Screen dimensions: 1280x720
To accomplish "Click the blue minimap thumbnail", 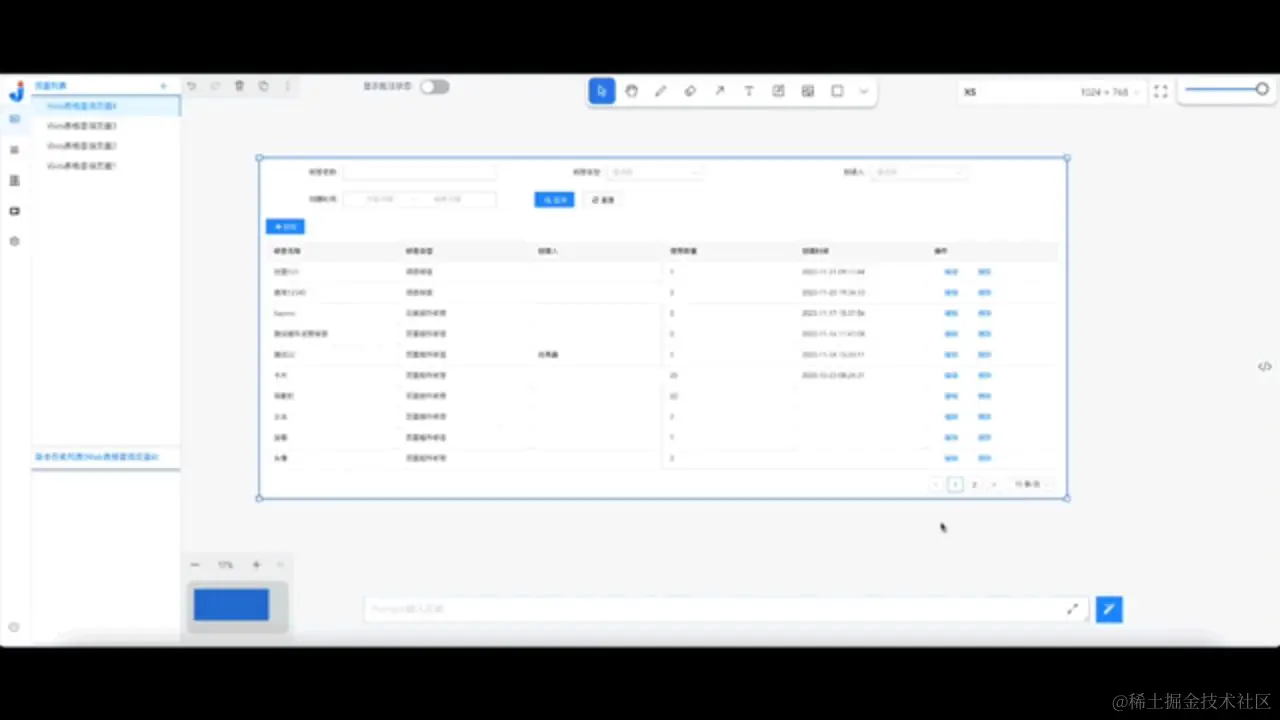I will (x=231, y=605).
